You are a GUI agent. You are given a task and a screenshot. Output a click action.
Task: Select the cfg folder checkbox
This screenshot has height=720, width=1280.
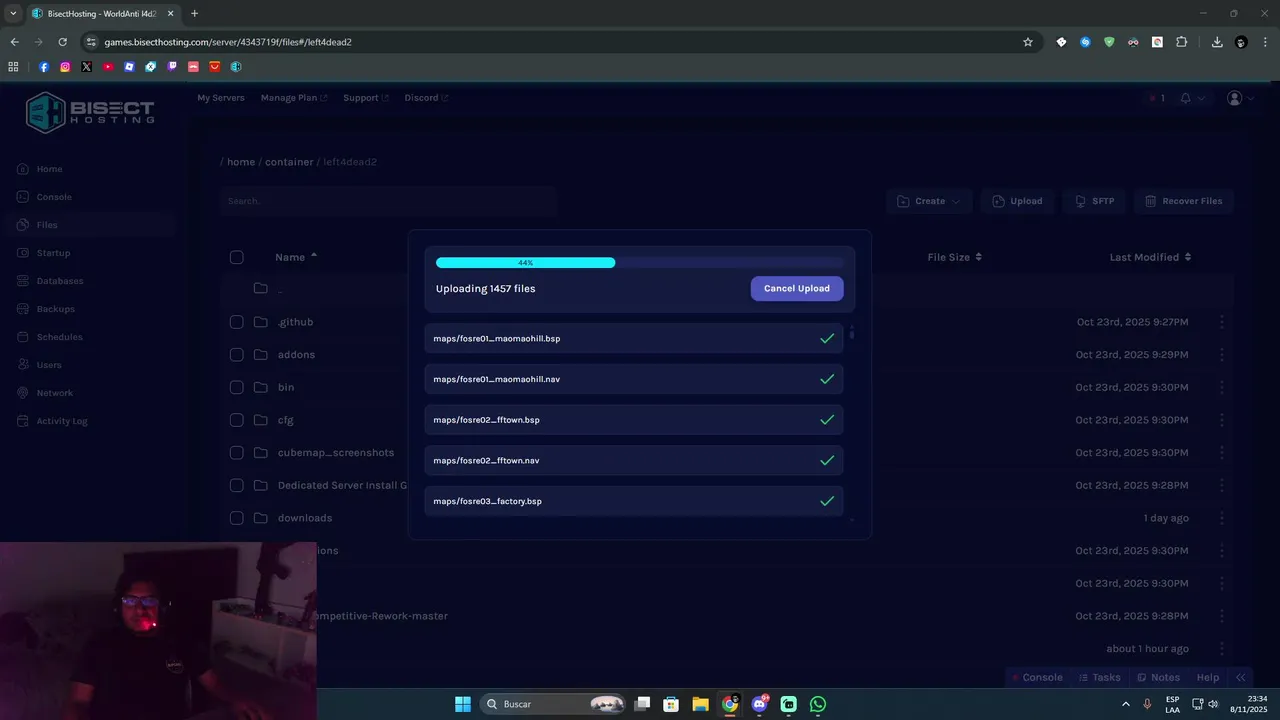[x=236, y=420]
